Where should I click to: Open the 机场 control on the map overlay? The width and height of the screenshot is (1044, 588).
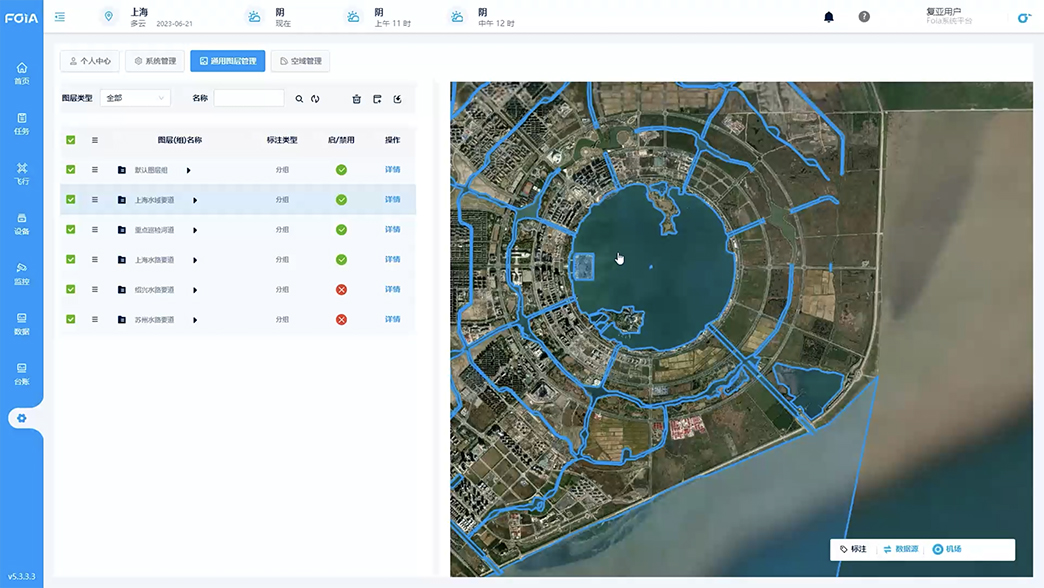[x=946, y=549]
